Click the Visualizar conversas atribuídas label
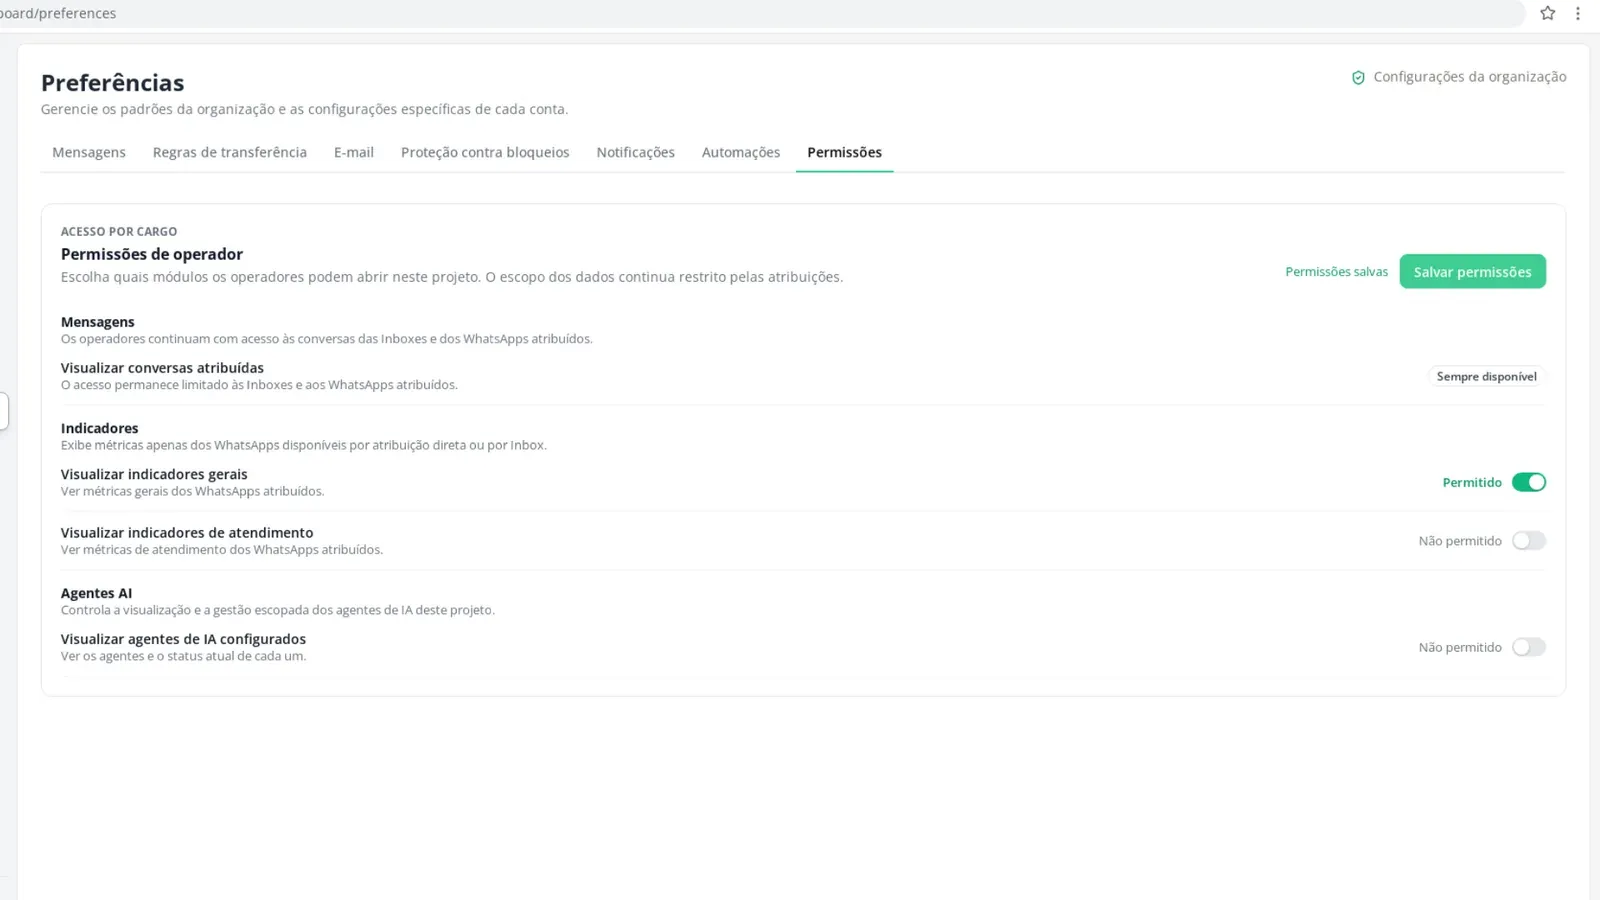The height and width of the screenshot is (900, 1600). click(162, 368)
